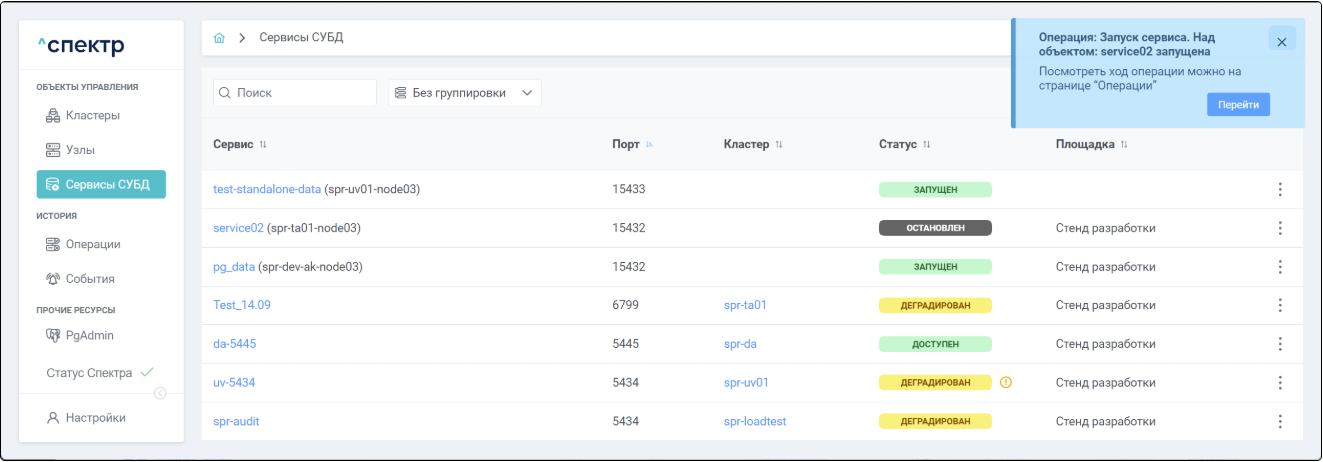
Task: Close the operation notification popup
Action: pos(1281,42)
